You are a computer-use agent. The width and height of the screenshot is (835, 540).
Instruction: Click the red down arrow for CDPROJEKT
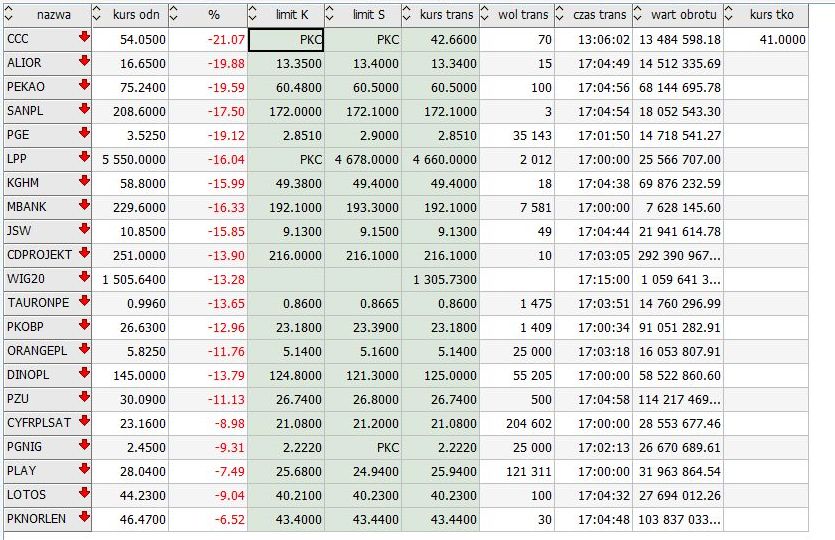pyautogui.click(x=84, y=254)
